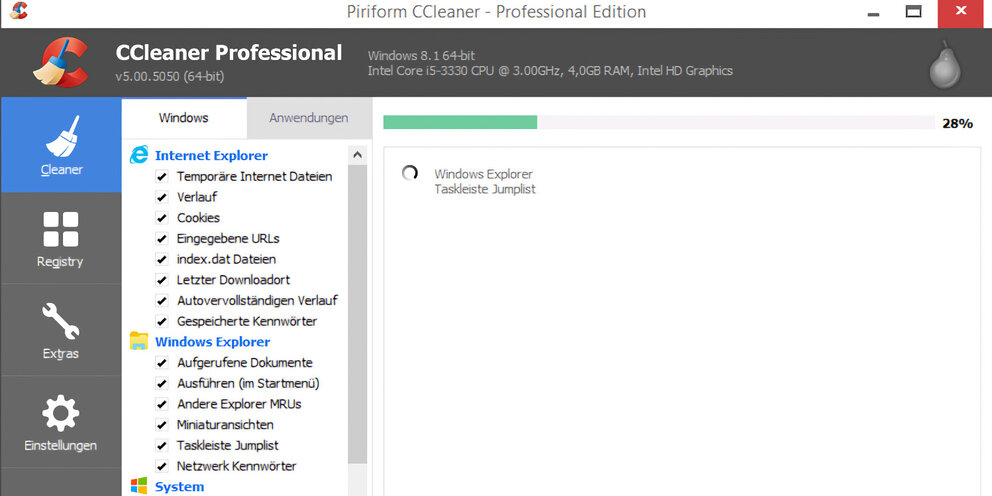Disable Letzter Downloadort checkbox
The height and width of the screenshot is (496, 992).
pos(162,280)
